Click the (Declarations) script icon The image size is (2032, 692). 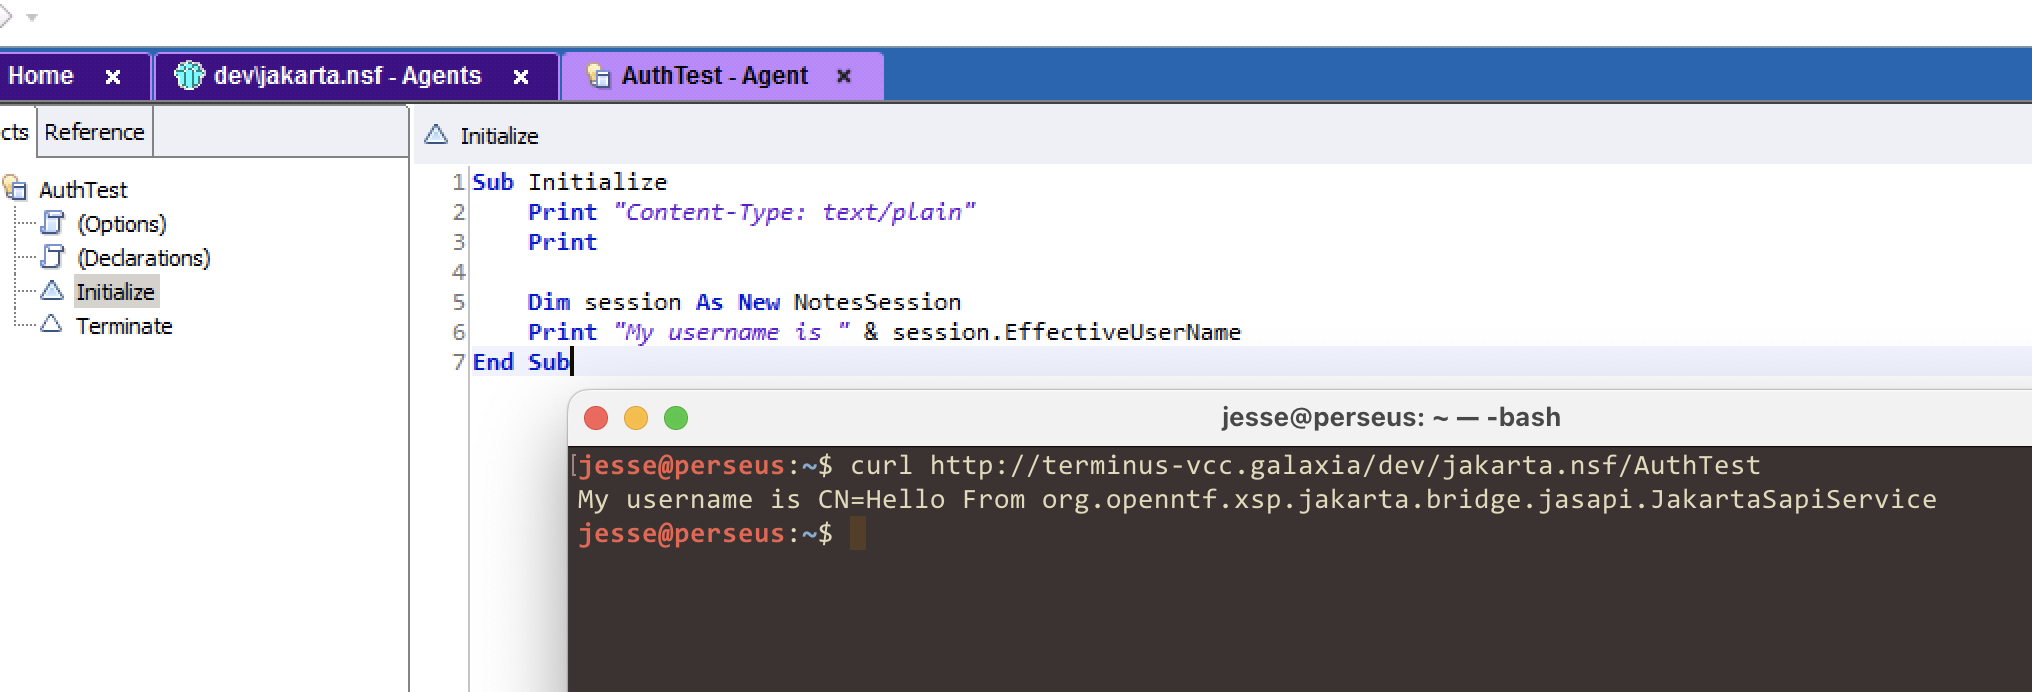click(x=53, y=257)
